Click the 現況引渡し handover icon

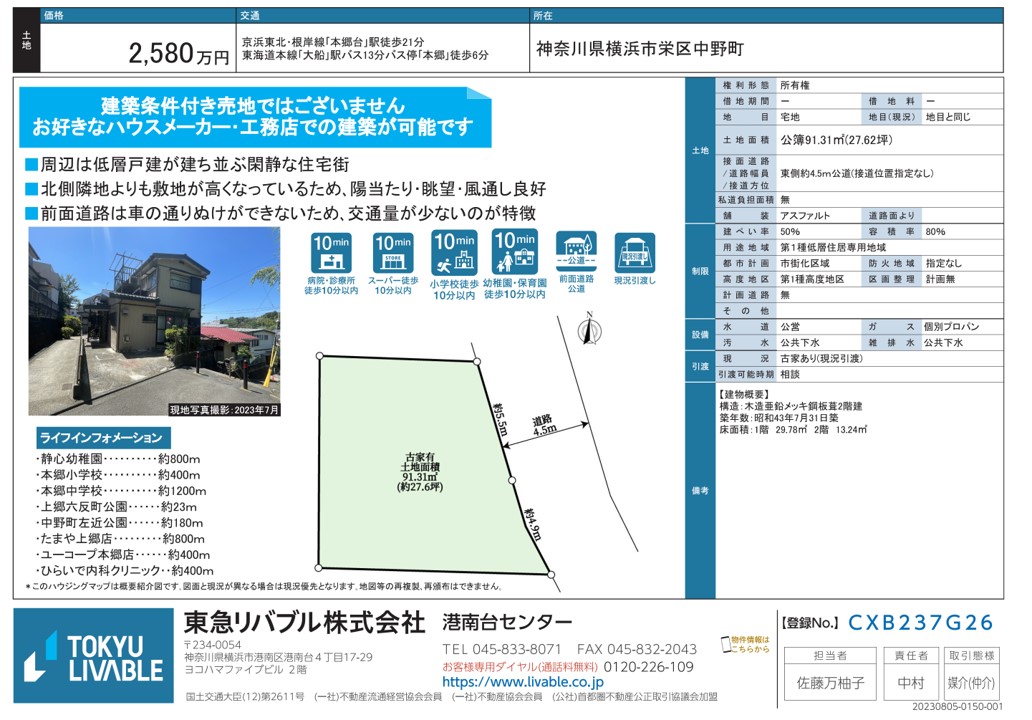(x=634, y=252)
